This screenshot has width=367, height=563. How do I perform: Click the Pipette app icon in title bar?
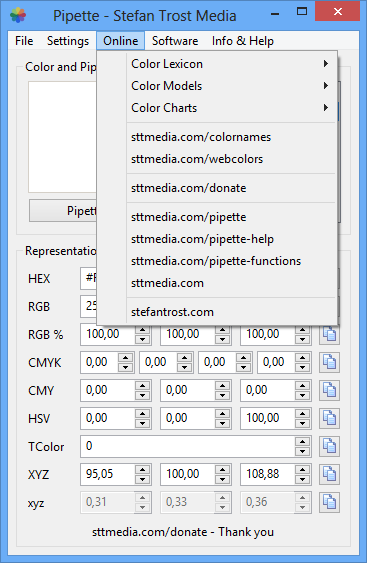(18, 15)
